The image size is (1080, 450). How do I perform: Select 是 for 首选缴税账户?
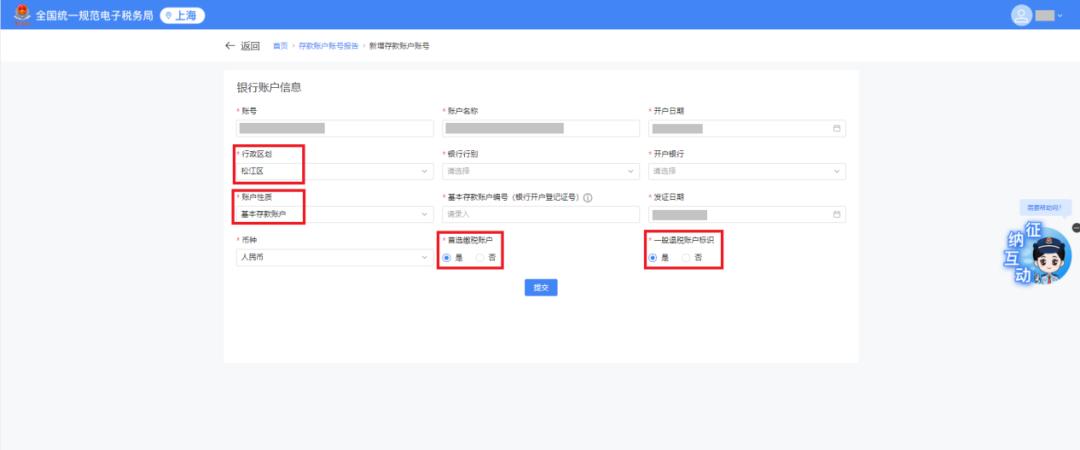(x=447, y=258)
